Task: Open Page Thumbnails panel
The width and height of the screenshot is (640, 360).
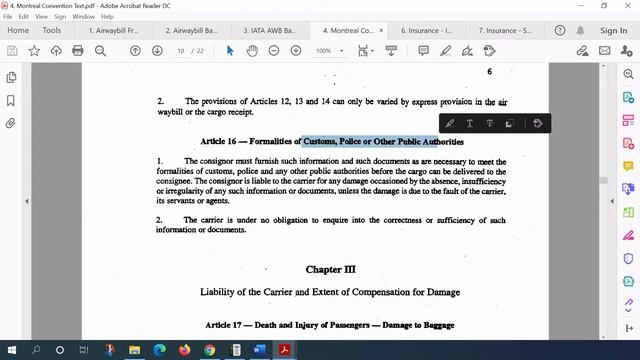Action: click(x=11, y=78)
